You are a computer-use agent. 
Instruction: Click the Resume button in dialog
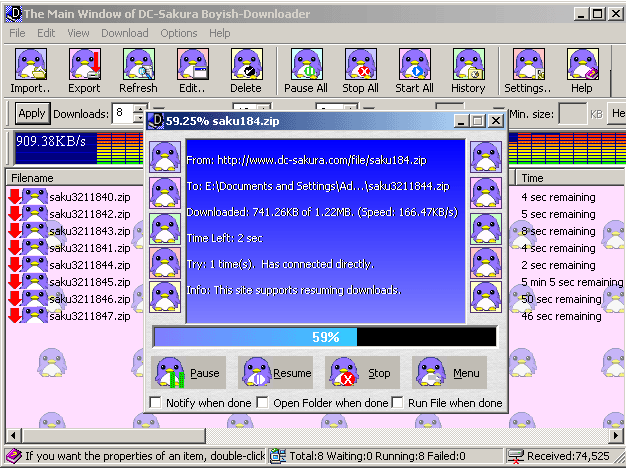click(x=275, y=373)
